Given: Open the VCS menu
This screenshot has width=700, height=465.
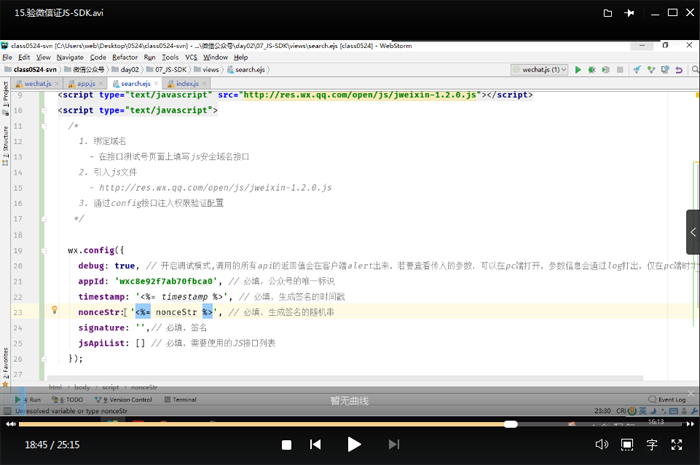Looking at the screenshot, I should click(x=191, y=57).
